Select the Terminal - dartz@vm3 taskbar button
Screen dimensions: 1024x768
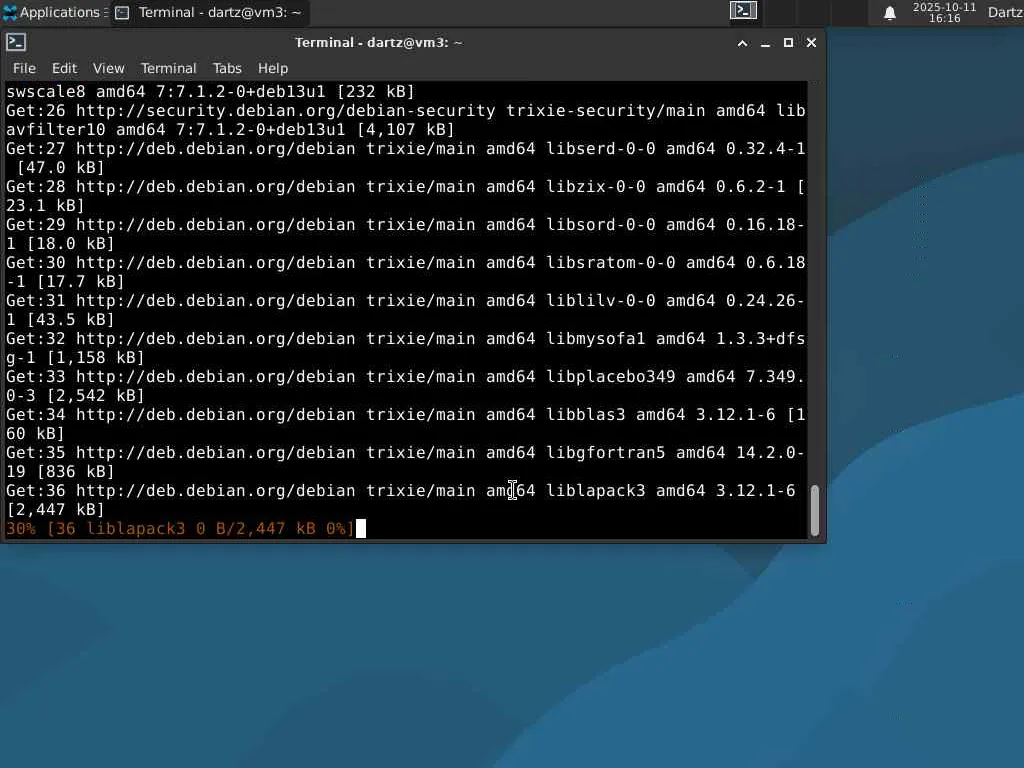coord(209,12)
